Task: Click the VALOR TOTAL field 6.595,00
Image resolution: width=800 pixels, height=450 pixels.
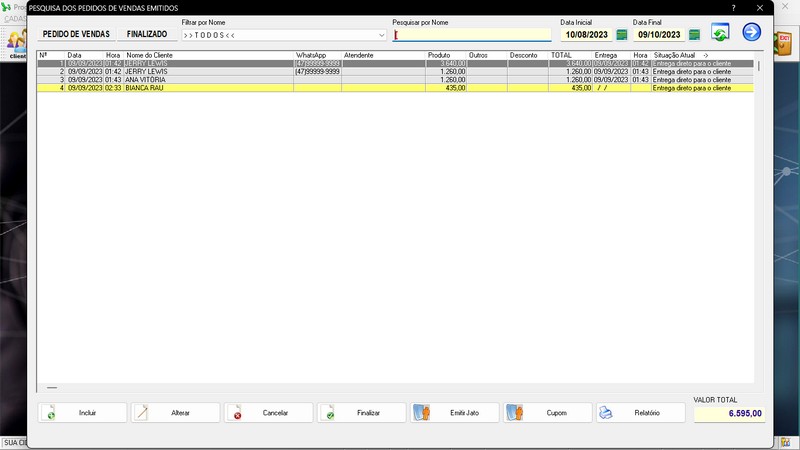Action: point(729,413)
